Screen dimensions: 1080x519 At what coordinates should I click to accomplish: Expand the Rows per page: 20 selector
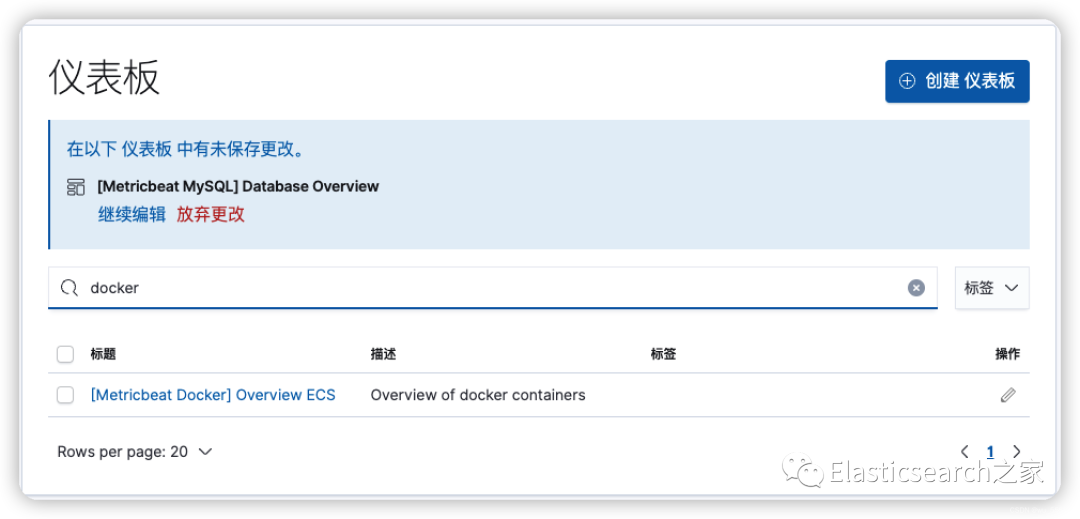point(135,452)
